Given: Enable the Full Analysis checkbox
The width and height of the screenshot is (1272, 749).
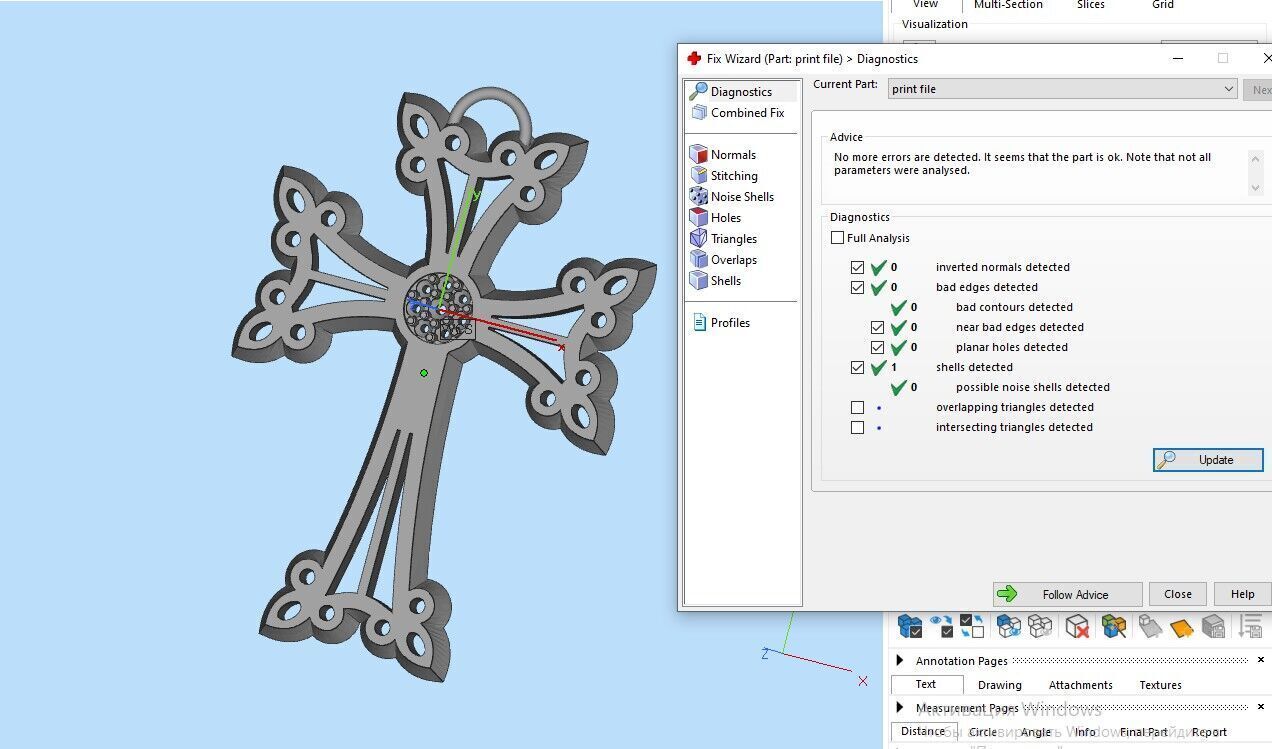Looking at the screenshot, I should (x=838, y=238).
